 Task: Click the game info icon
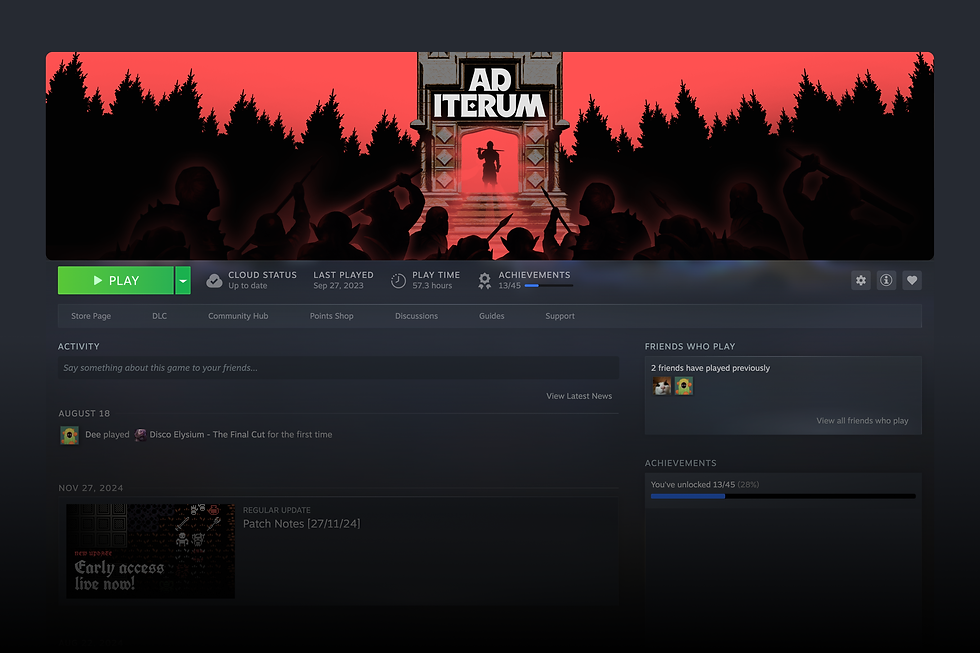pyautogui.click(x=886, y=280)
